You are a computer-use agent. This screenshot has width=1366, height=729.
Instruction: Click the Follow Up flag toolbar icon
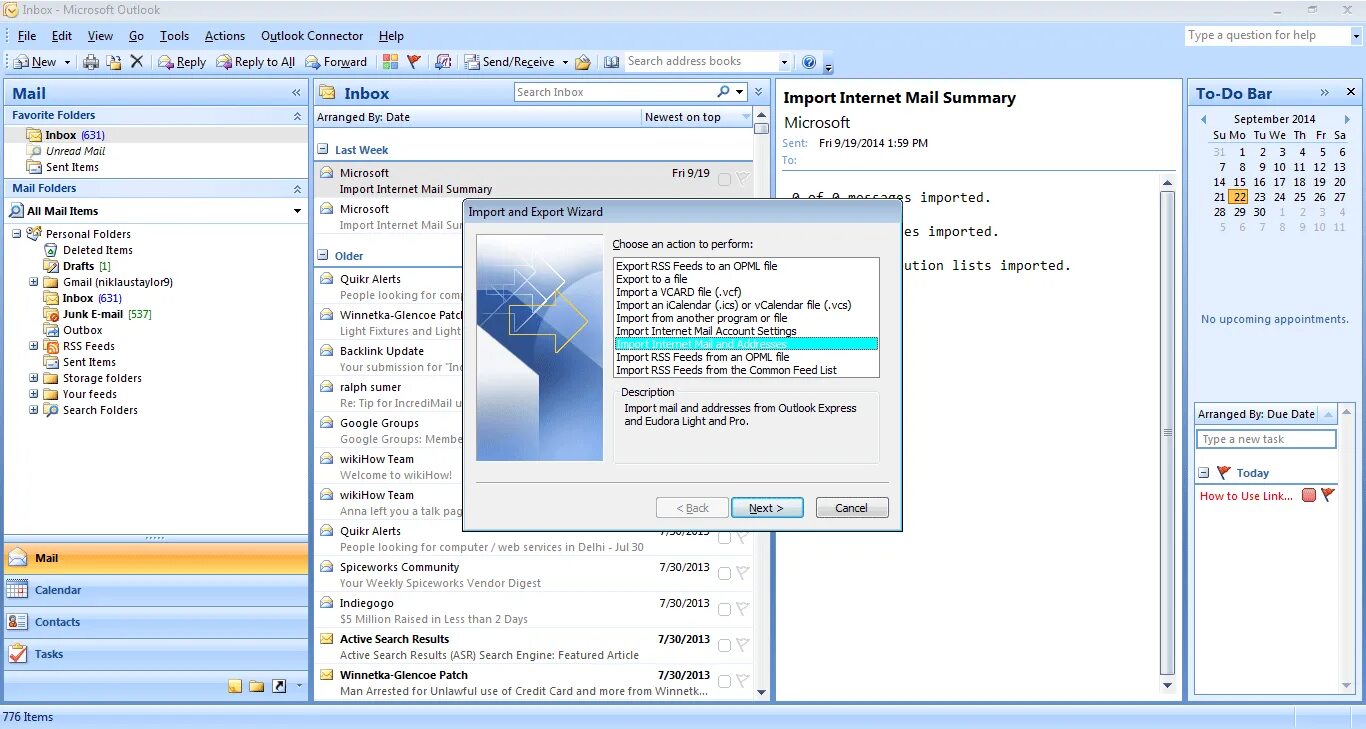click(414, 62)
